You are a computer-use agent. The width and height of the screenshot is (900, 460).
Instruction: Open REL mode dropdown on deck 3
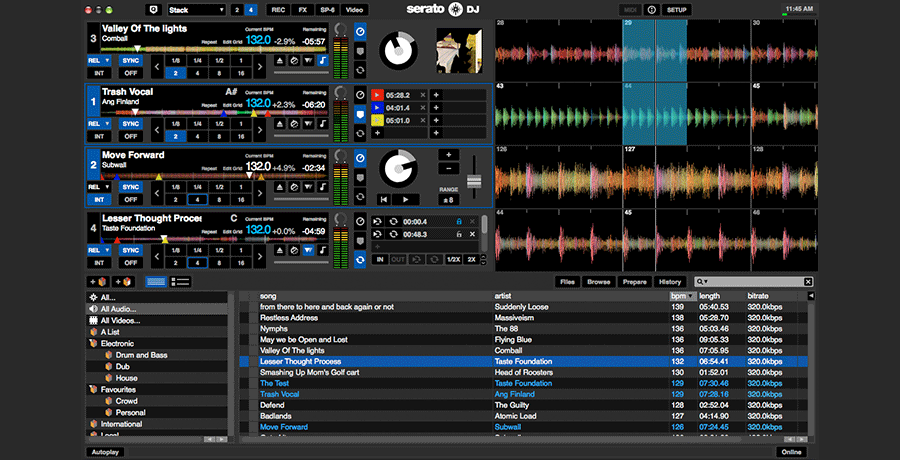[x=107, y=60]
